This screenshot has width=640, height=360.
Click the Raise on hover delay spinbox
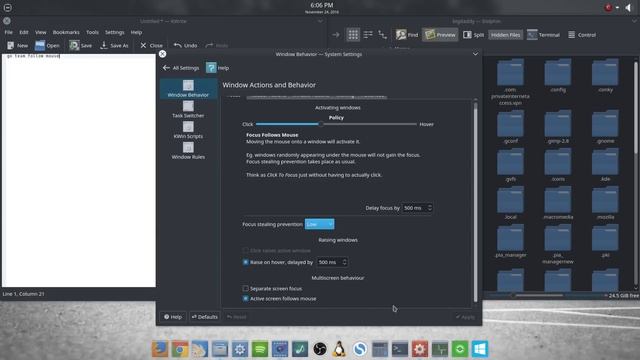point(332,262)
